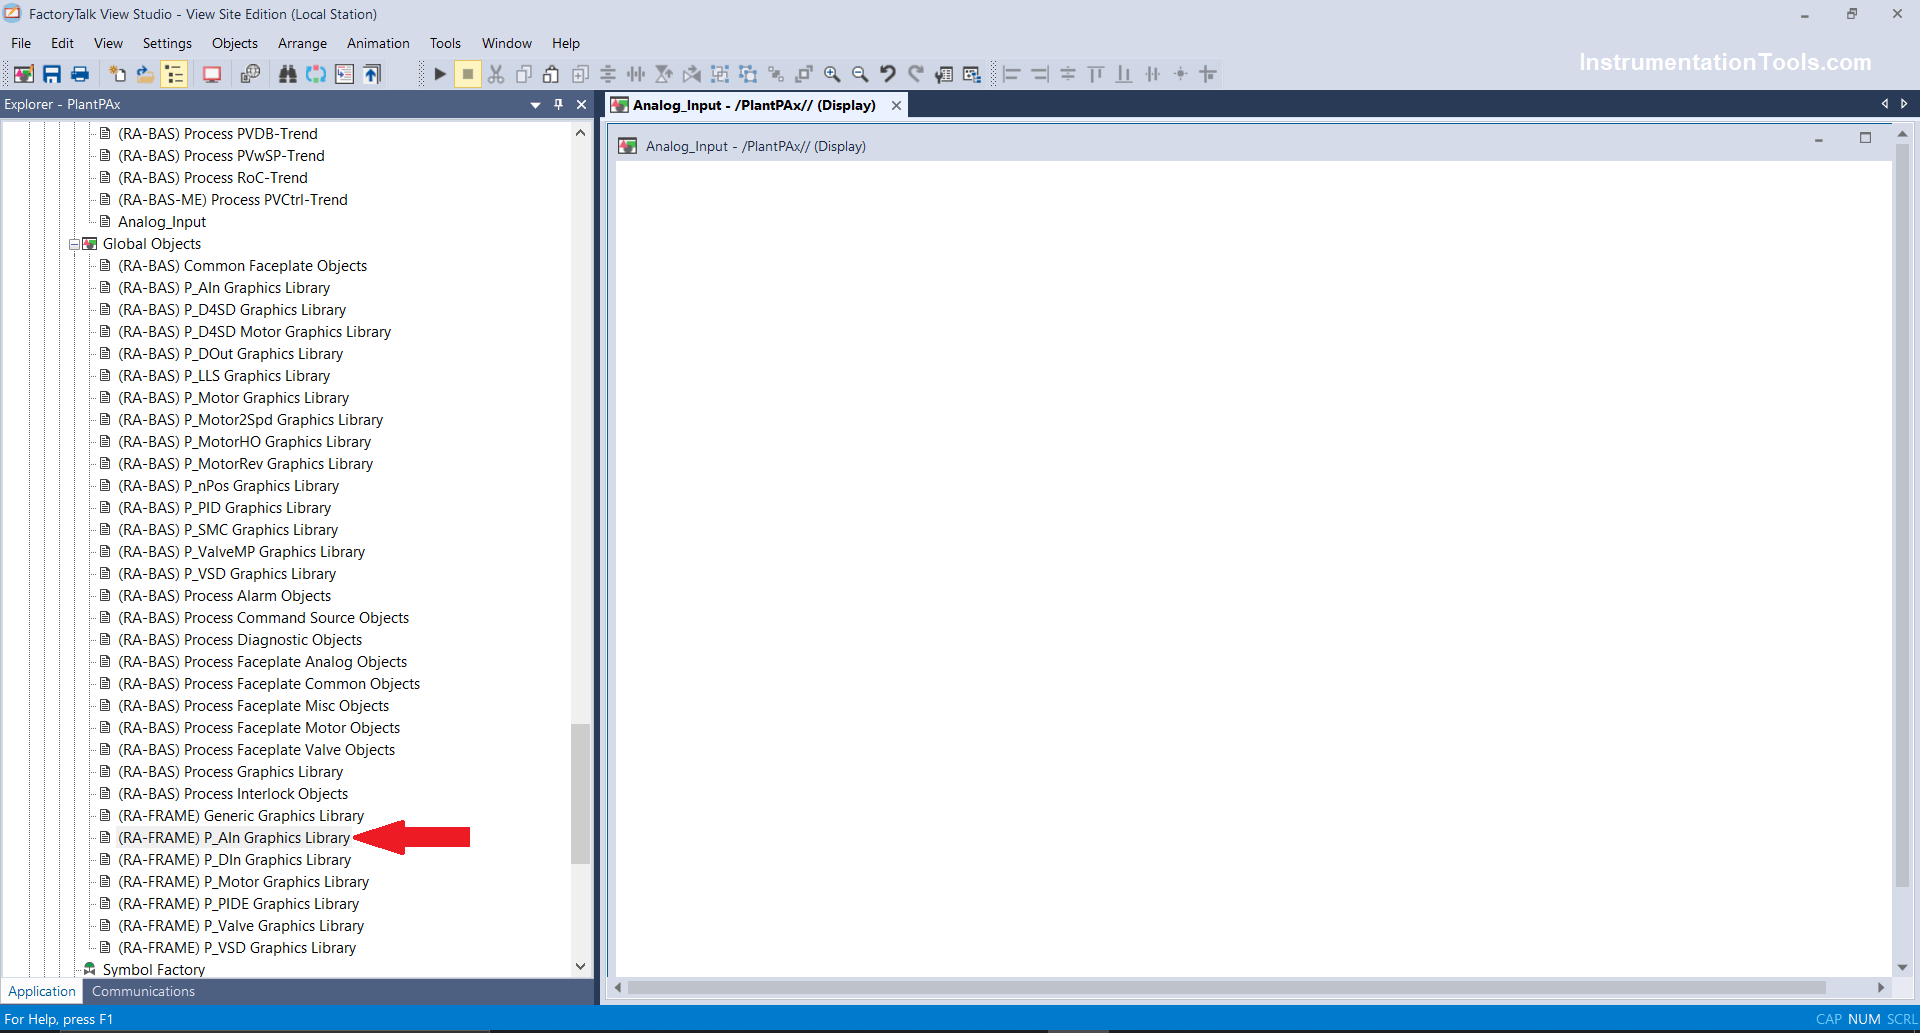Screen dimensions: 1920x1033
Task: Close the Explorer - PlantPAx panel
Action: (581, 105)
